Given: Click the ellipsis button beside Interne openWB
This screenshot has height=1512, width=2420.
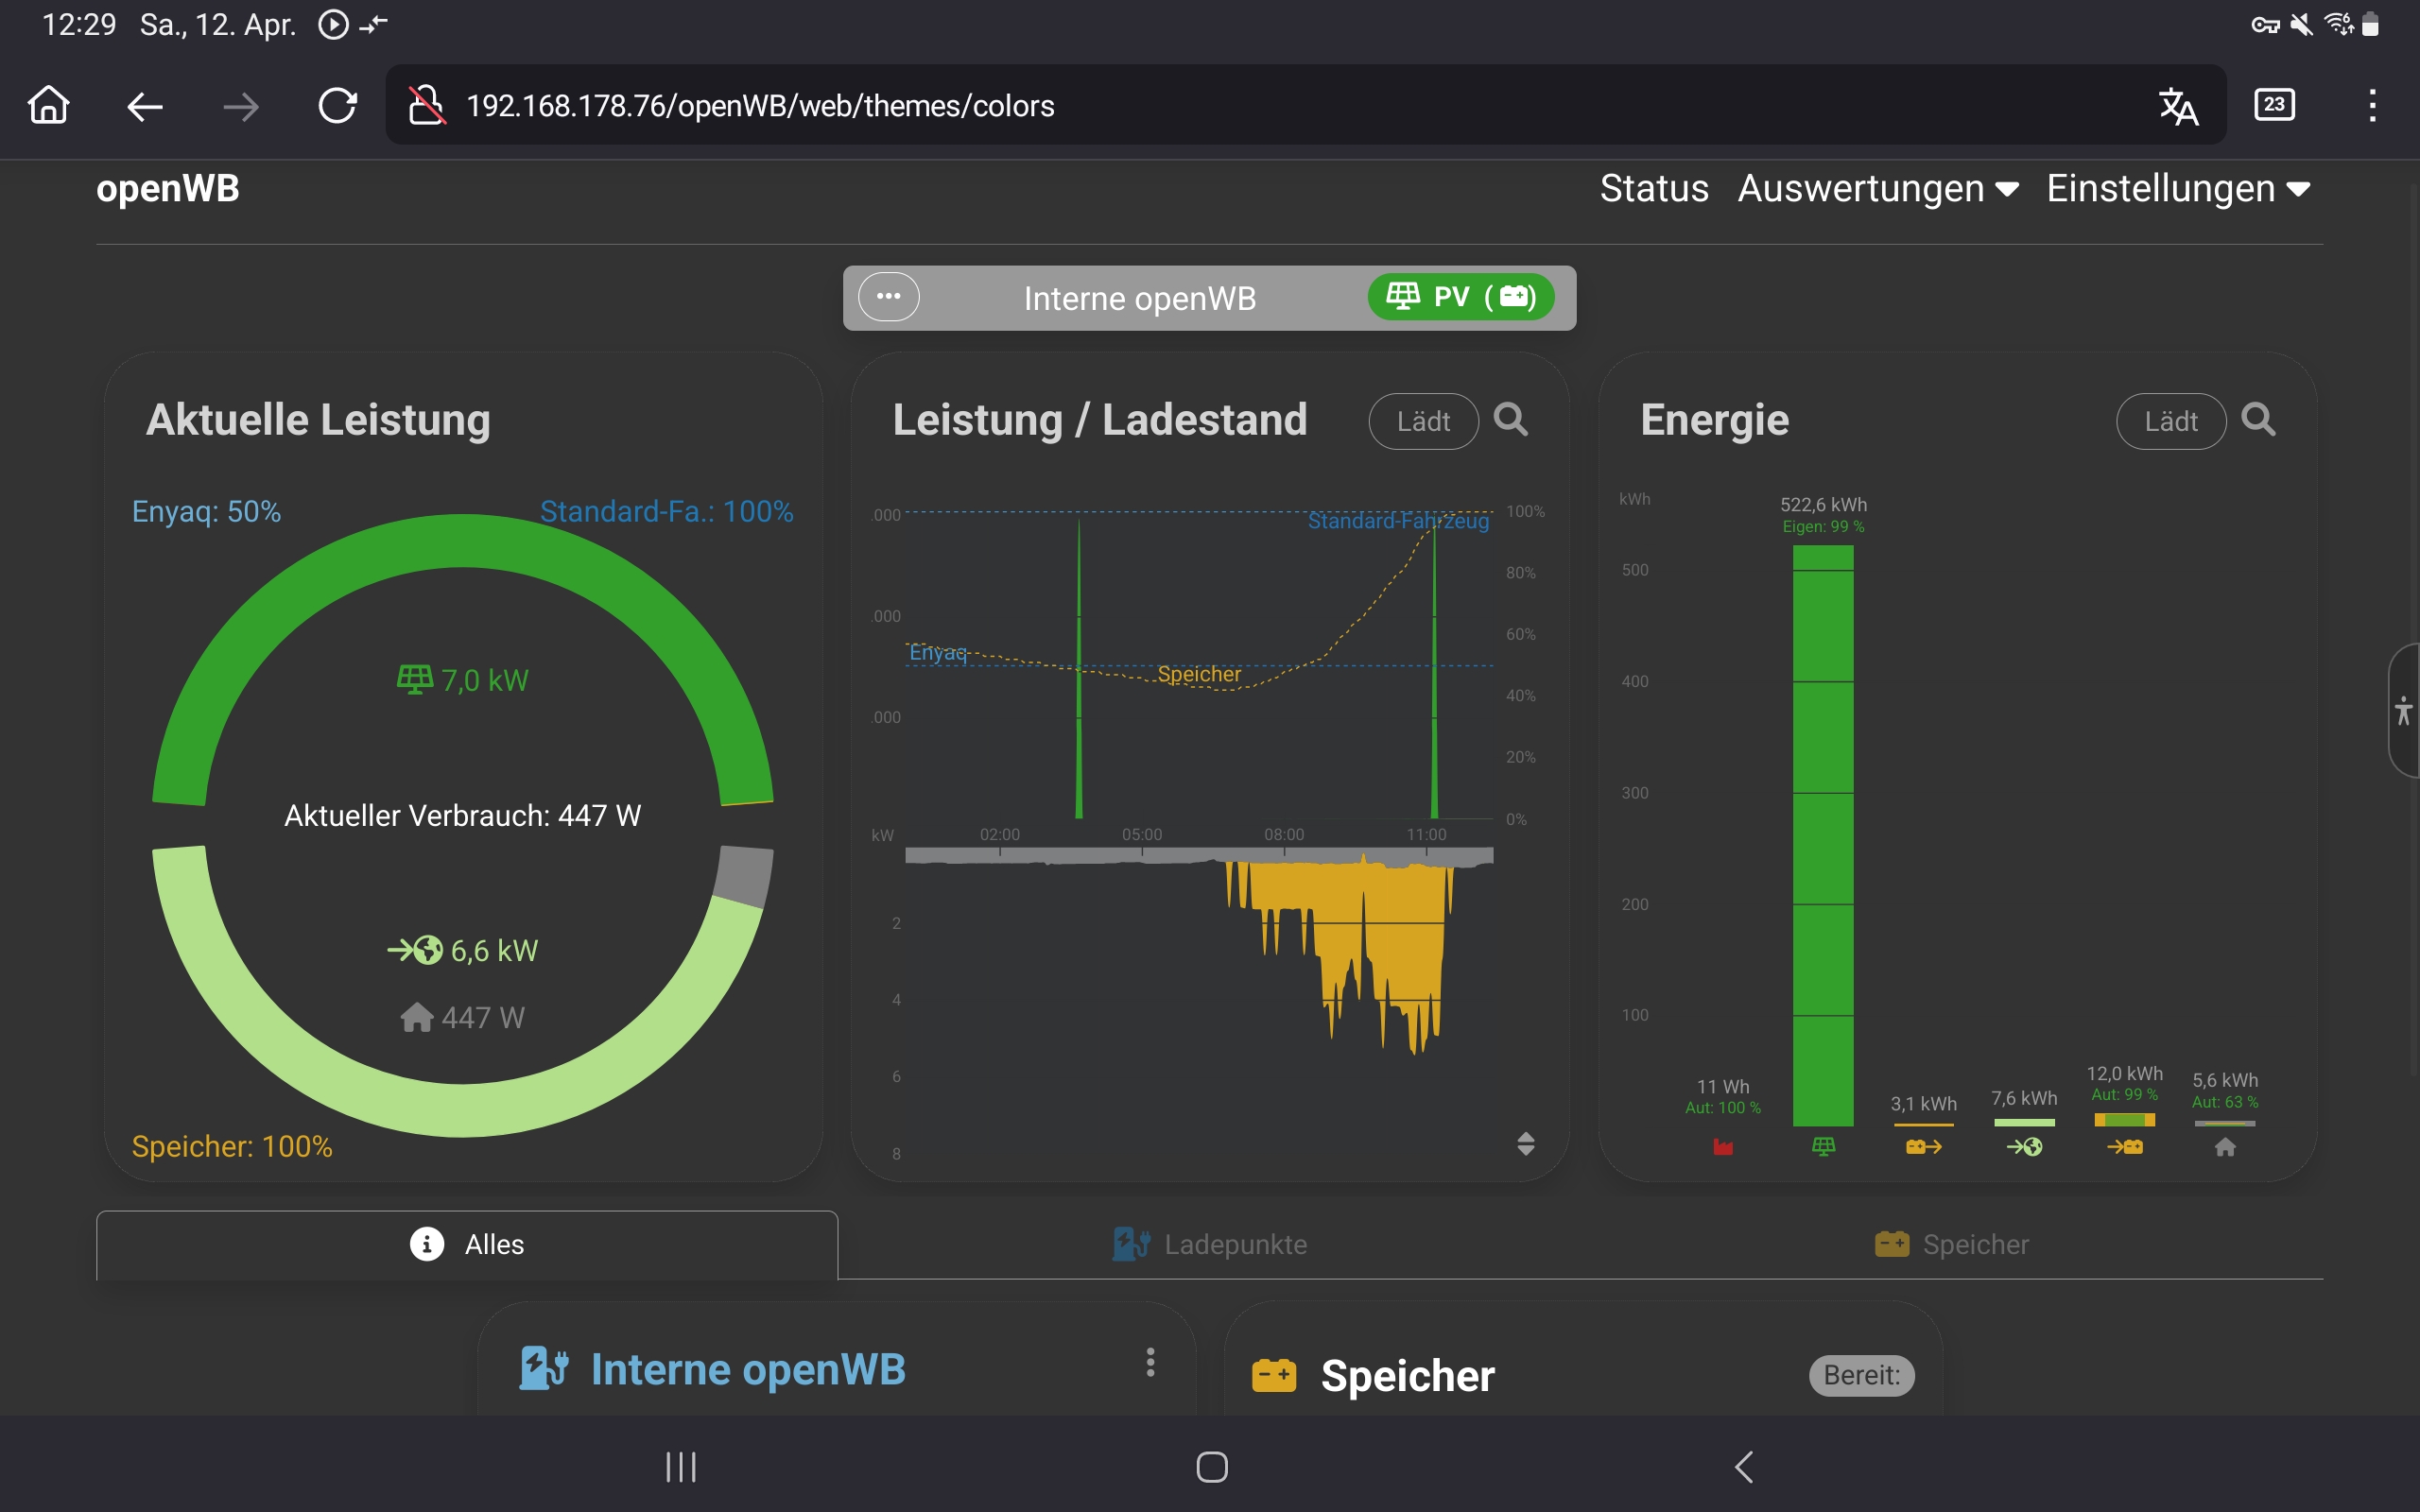Looking at the screenshot, I should (x=888, y=297).
